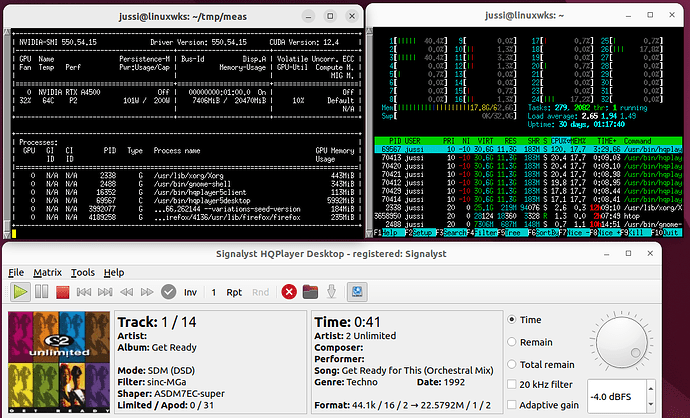Click 'NVIDIA RTX A4500' GPU name text

(x=69, y=92)
